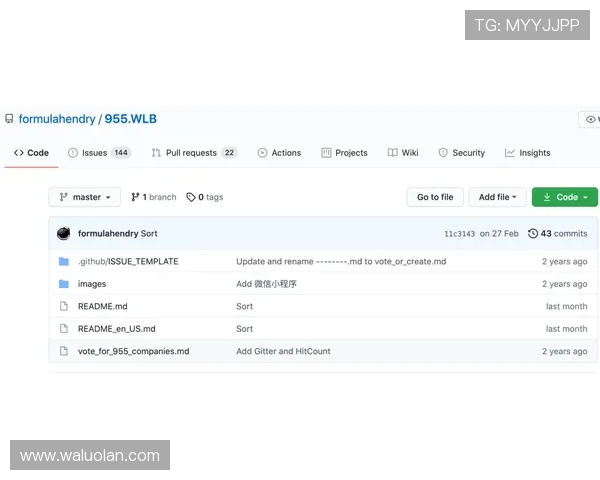The image size is (600, 480).
Task: Click the README_en_US.md file icon
Action: pos(64,328)
